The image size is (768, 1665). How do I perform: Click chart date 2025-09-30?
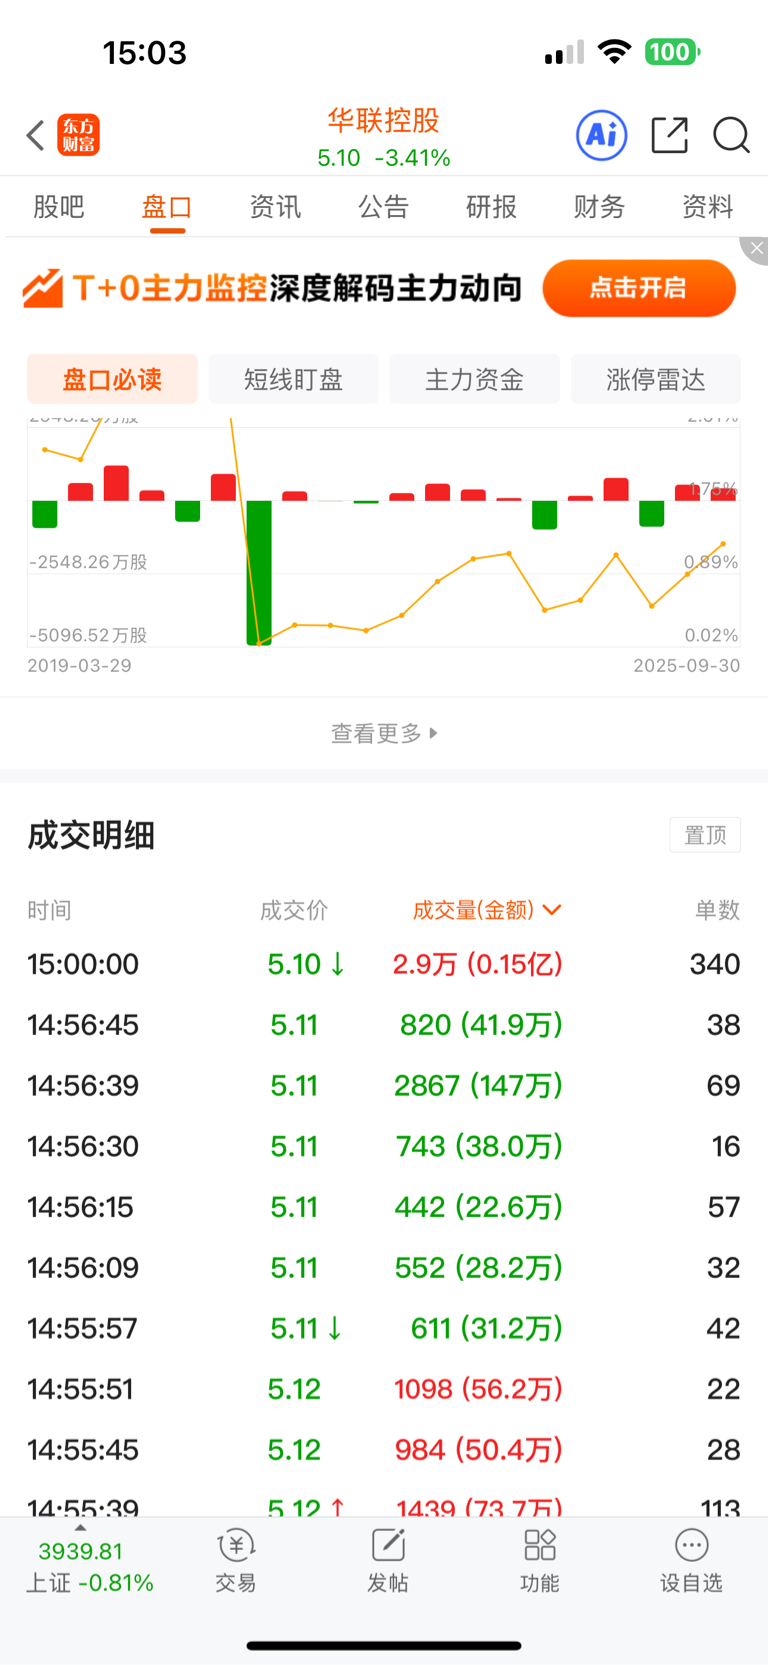click(687, 666)
